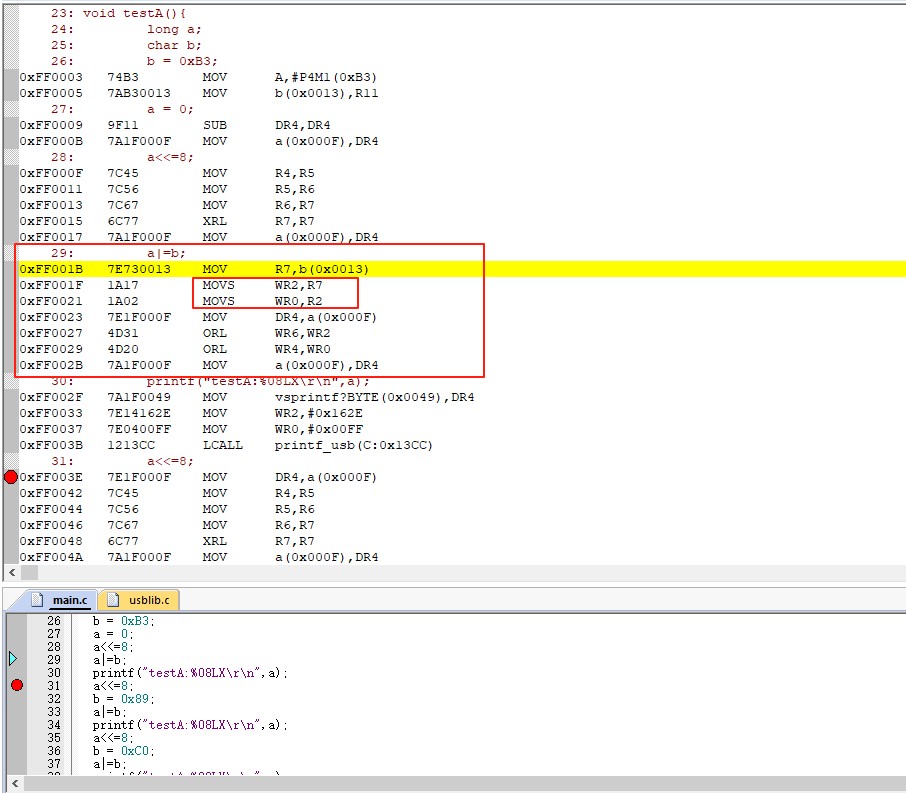Viewport: 906px width, 793px height.
Task: Click breakpoint marker at 0xFF003E in disassembly
Action: pos(11,477)
